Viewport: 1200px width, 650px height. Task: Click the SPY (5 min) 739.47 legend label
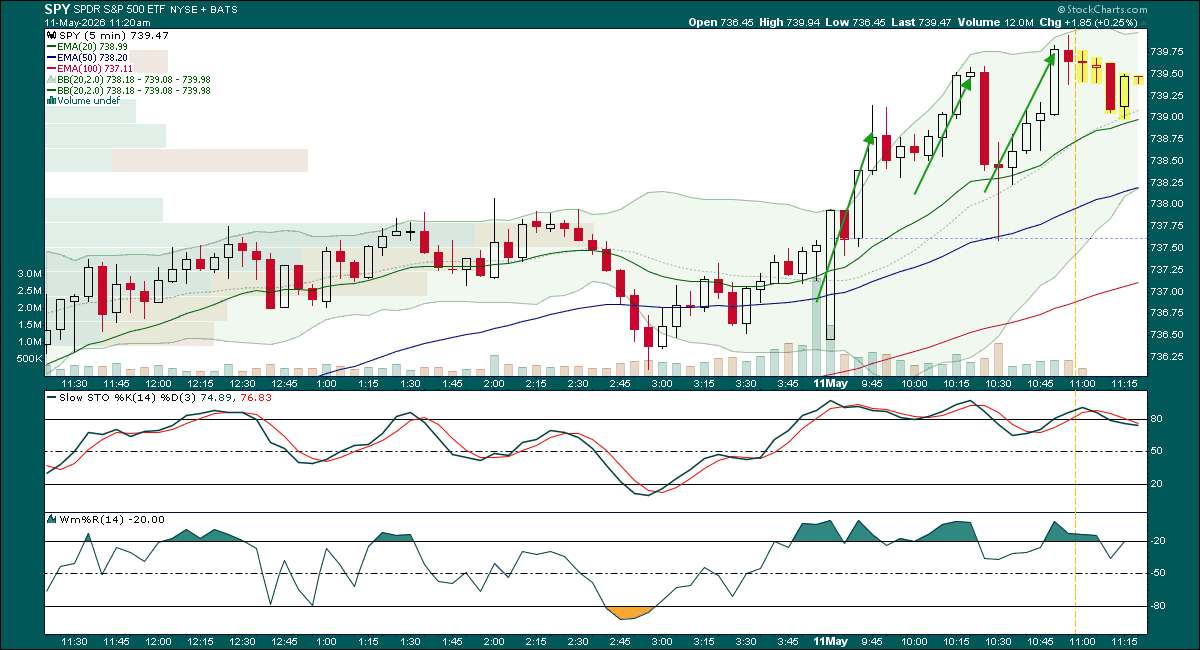113,35
